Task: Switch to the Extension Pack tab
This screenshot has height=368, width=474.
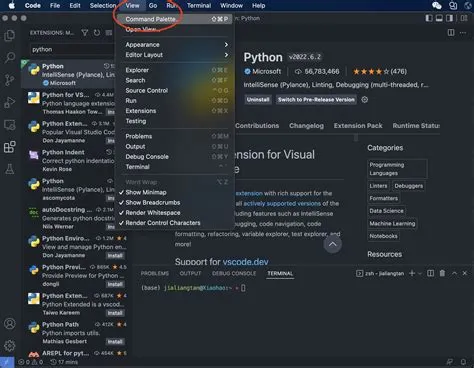Action: pos(358,126)
